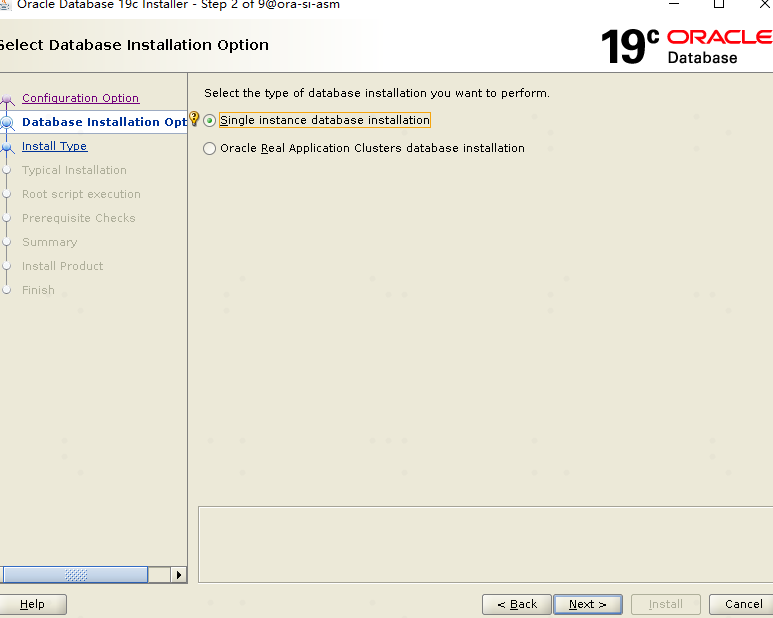Click the installer title bar app icon
The image size is (773, 618).
(x=5, y=4)
